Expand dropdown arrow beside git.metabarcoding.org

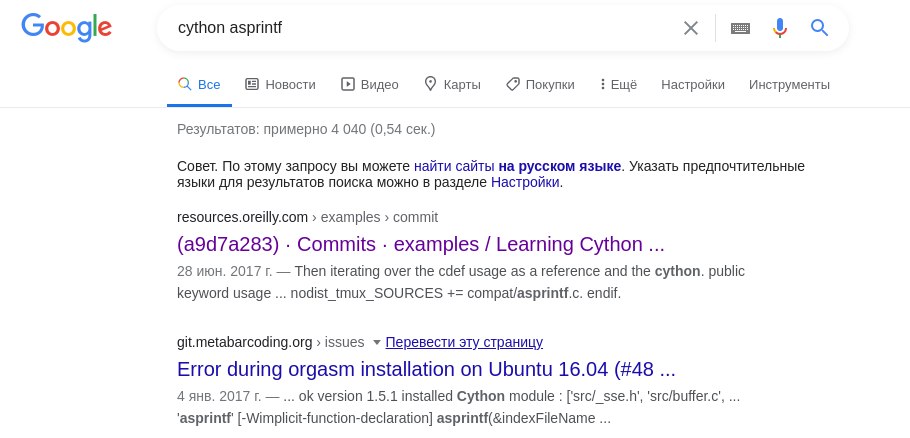(x=377, y=343)
